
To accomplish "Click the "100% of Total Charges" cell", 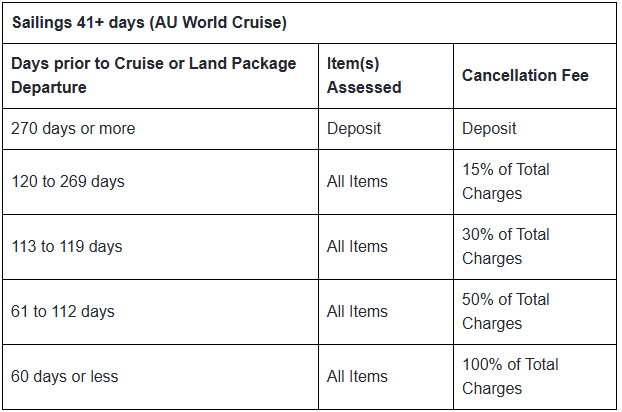I will click(510, 376).
